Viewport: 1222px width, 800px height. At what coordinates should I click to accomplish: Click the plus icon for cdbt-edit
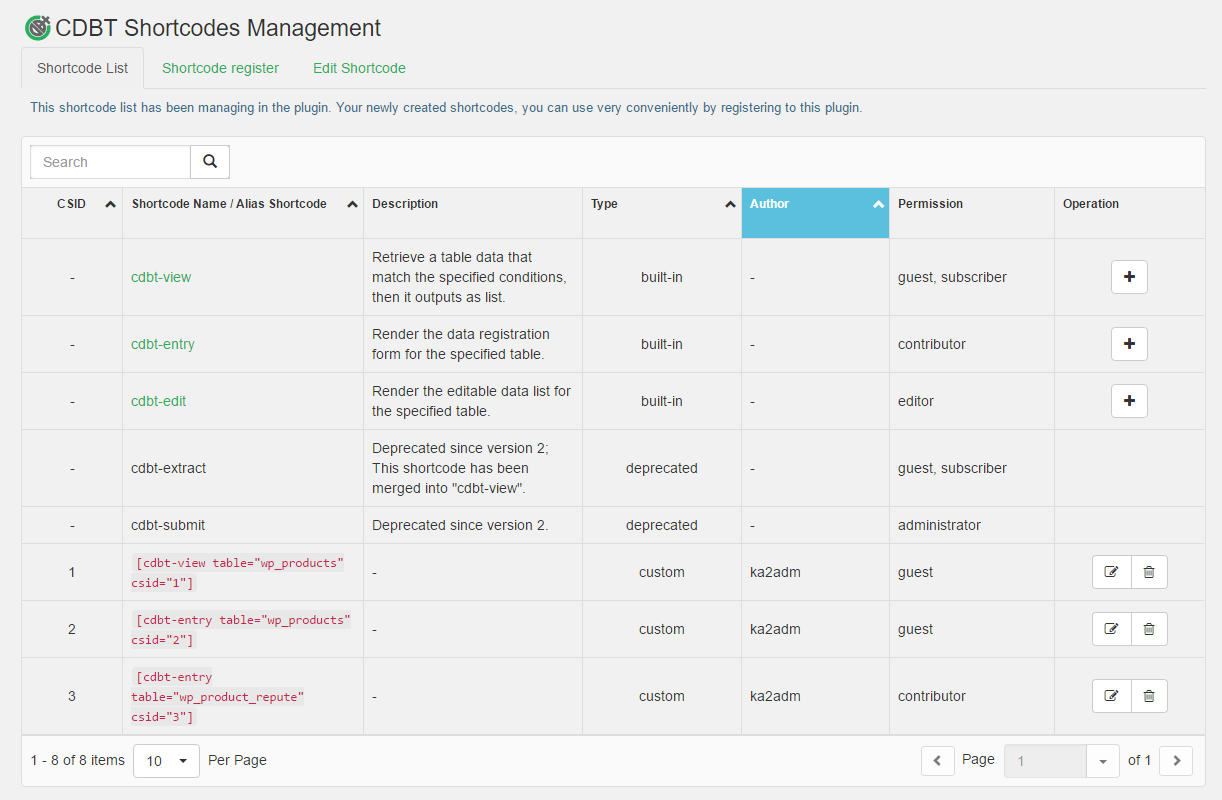coord(1129,401)
